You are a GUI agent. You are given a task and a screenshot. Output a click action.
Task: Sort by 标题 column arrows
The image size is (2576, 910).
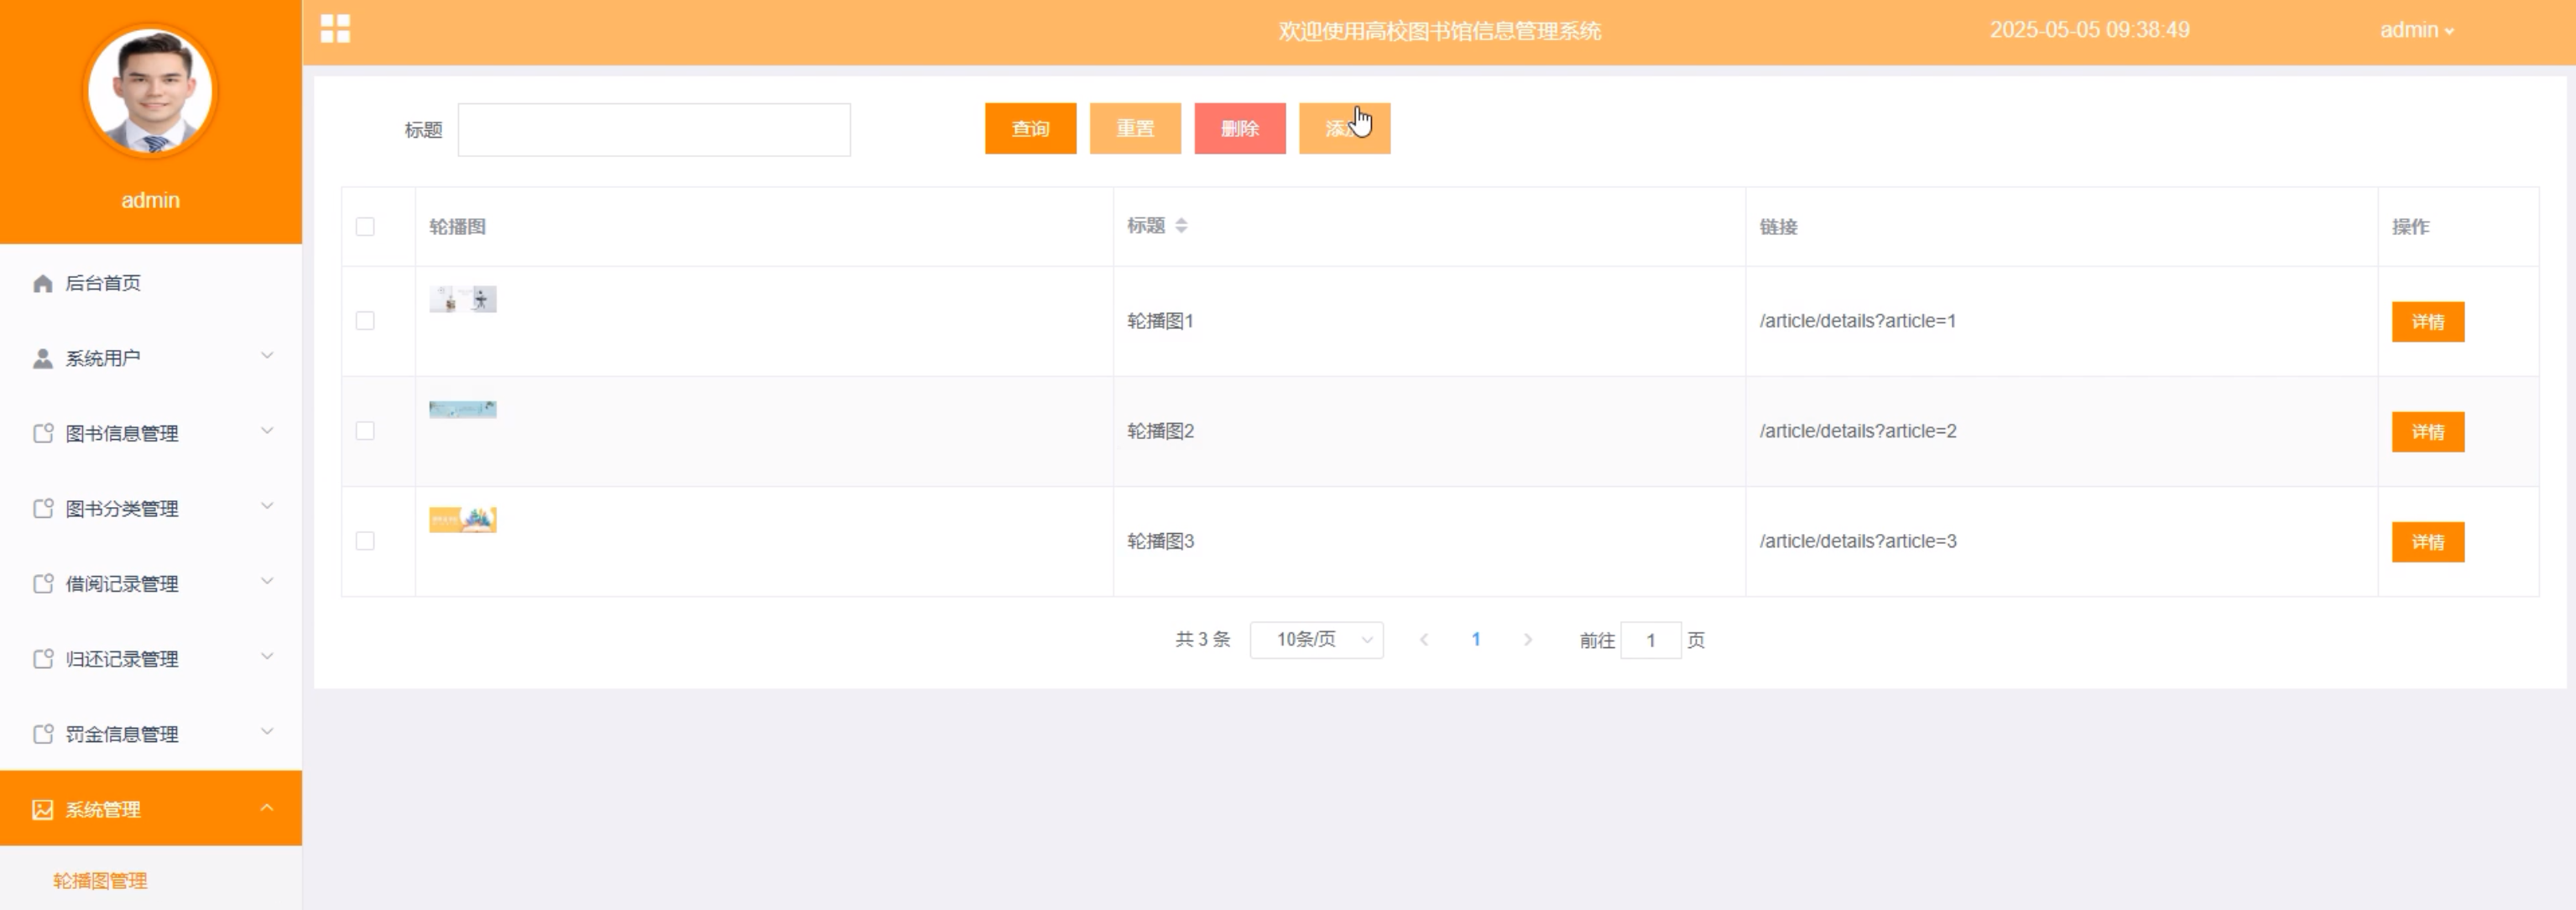(x=1181, y=226)
